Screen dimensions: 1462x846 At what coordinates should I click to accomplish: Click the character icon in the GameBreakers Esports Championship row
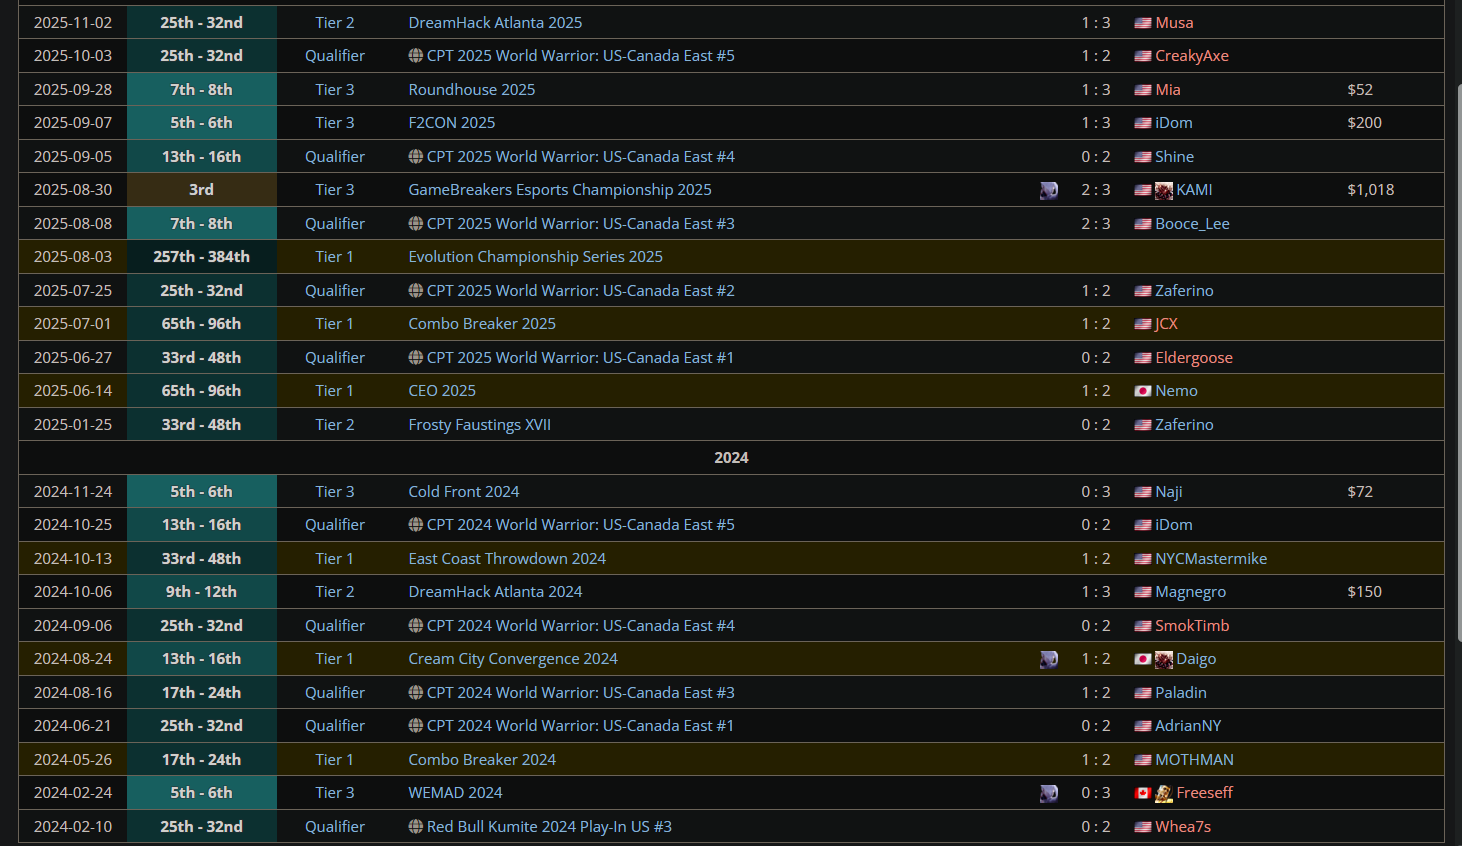(x=1049, y=190)
